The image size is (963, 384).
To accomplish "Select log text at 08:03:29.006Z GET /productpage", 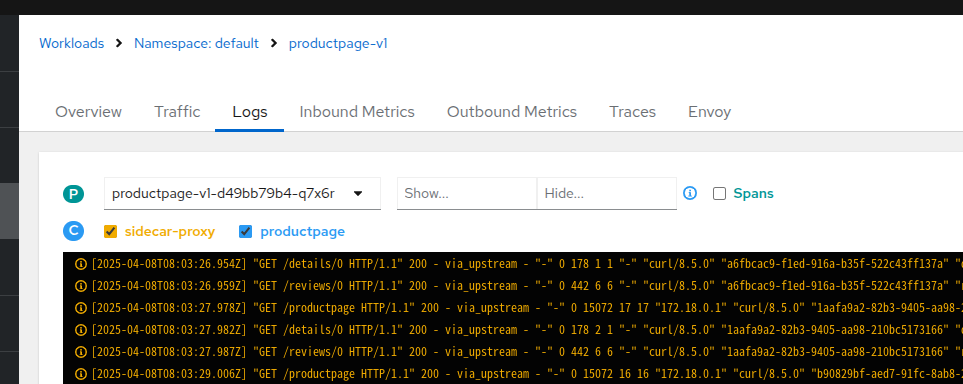I will tap(527, 374).
